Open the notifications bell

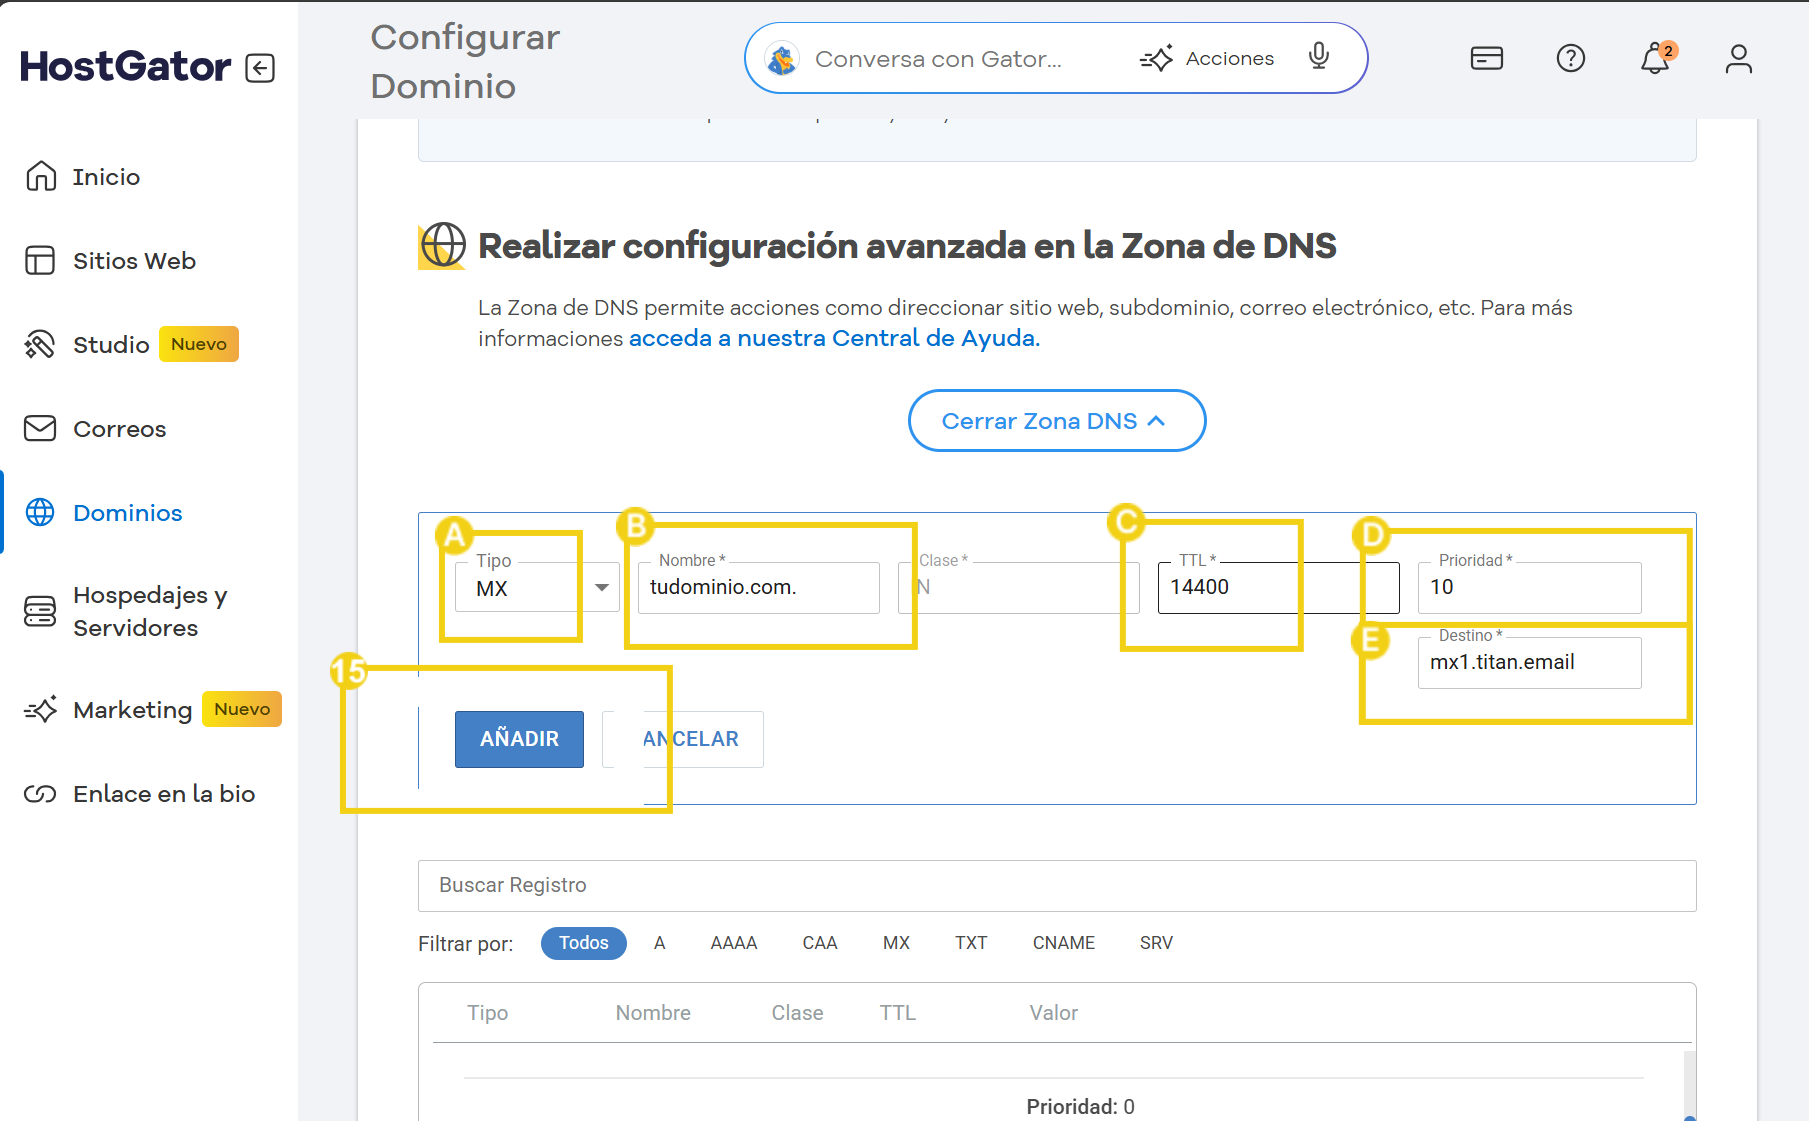click(x=1654, y=59)
